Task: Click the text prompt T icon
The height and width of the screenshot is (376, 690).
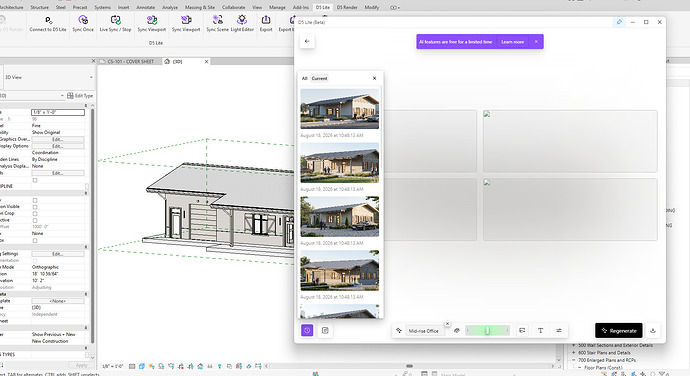Action: [540, 331]
